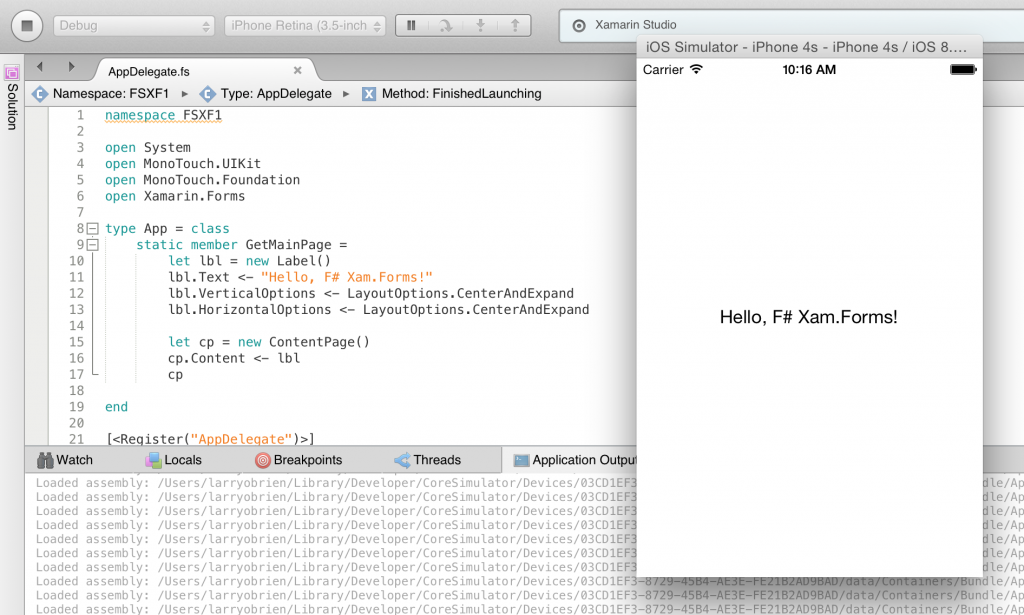
Task: Click the Register("AppDelegate") attribute line
Action: (210, 439)
